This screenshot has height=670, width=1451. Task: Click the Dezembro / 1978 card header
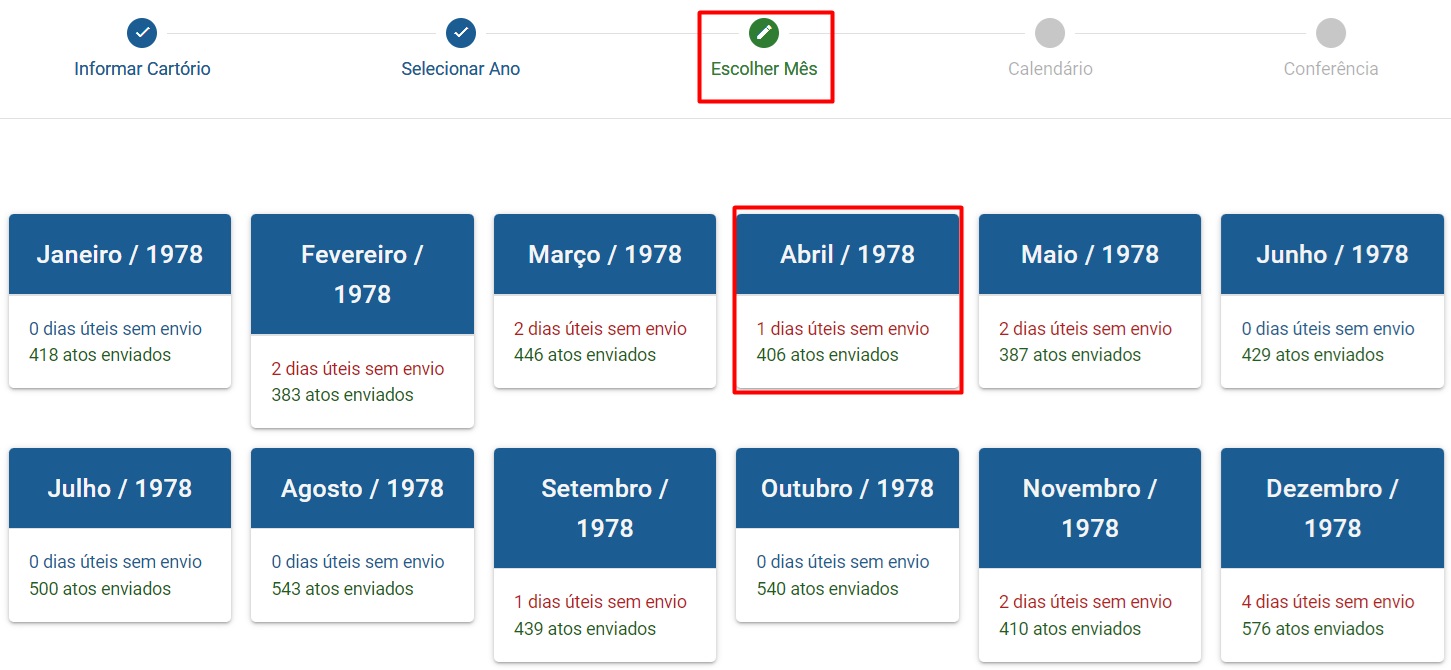tap(1332, 508)
